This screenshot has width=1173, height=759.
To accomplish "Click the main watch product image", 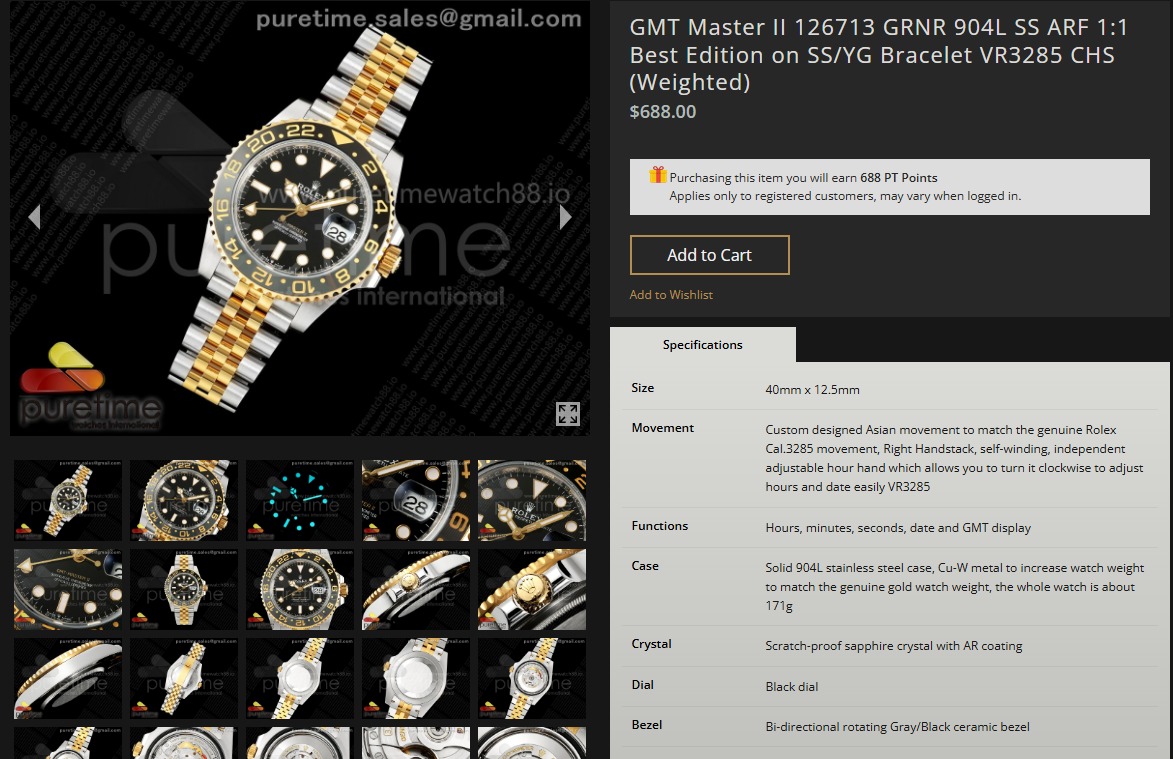I will coord(299,218).
